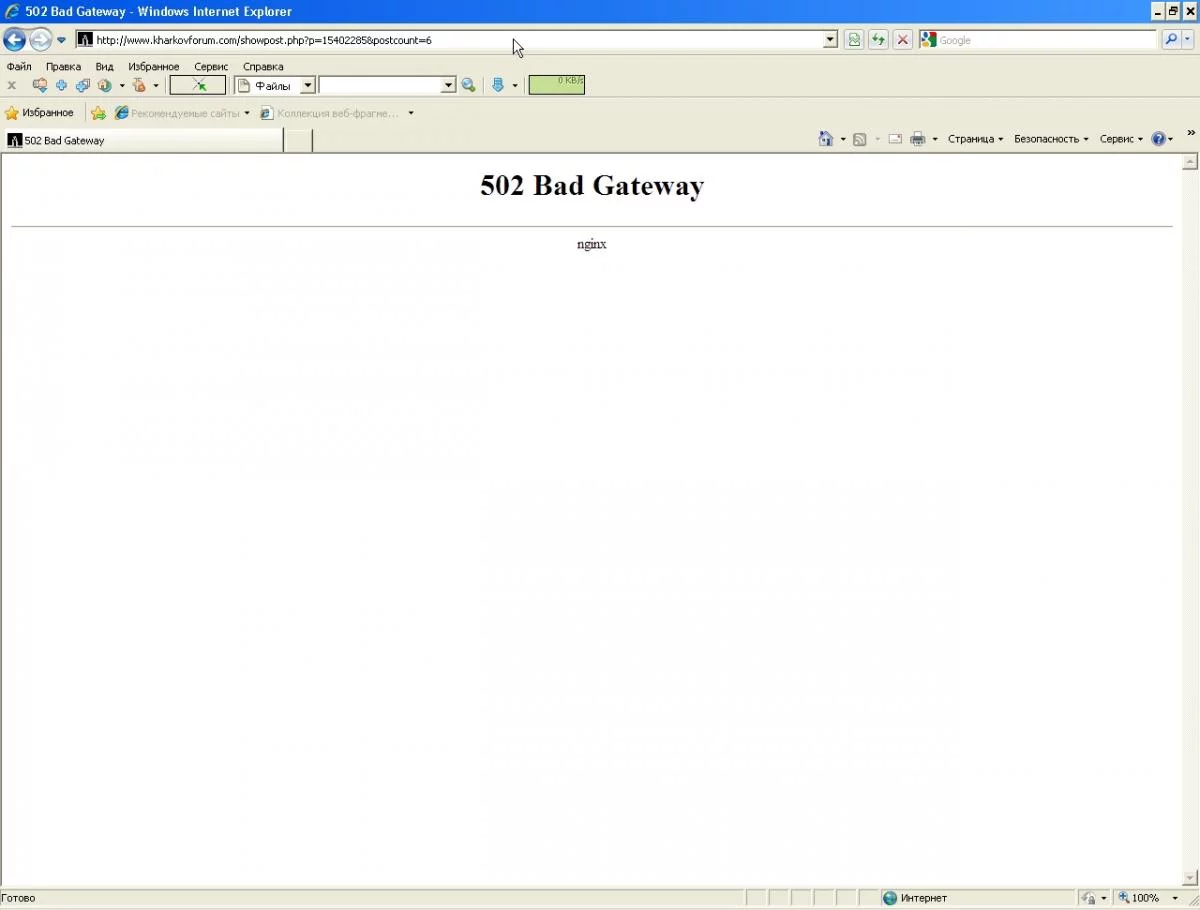Click the RSS feeds icon

pos(859,139)
